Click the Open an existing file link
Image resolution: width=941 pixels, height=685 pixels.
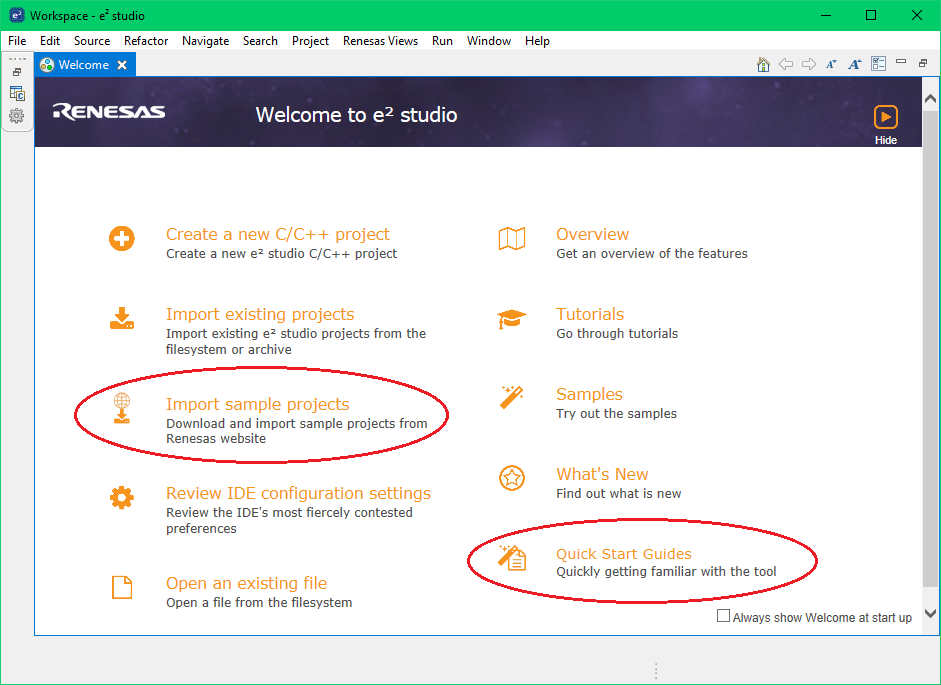coord(247,583)
